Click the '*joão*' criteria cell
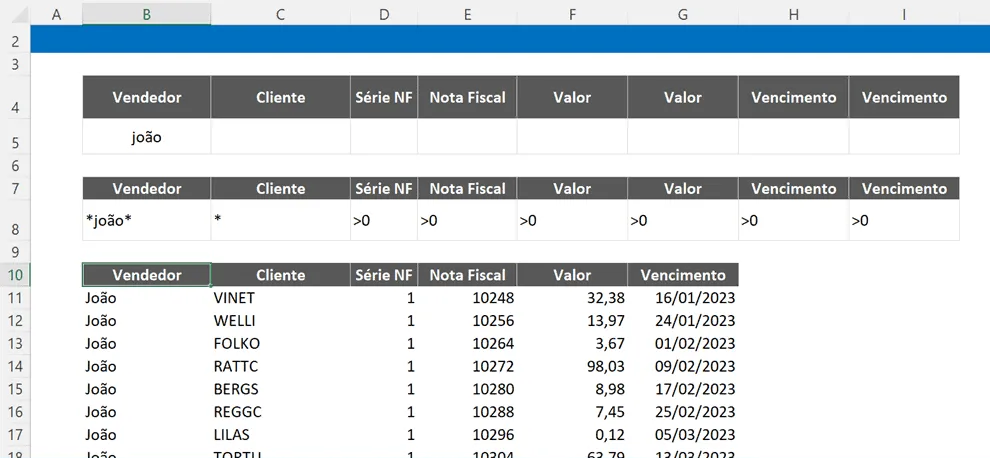990x459 pixels. 146,220
